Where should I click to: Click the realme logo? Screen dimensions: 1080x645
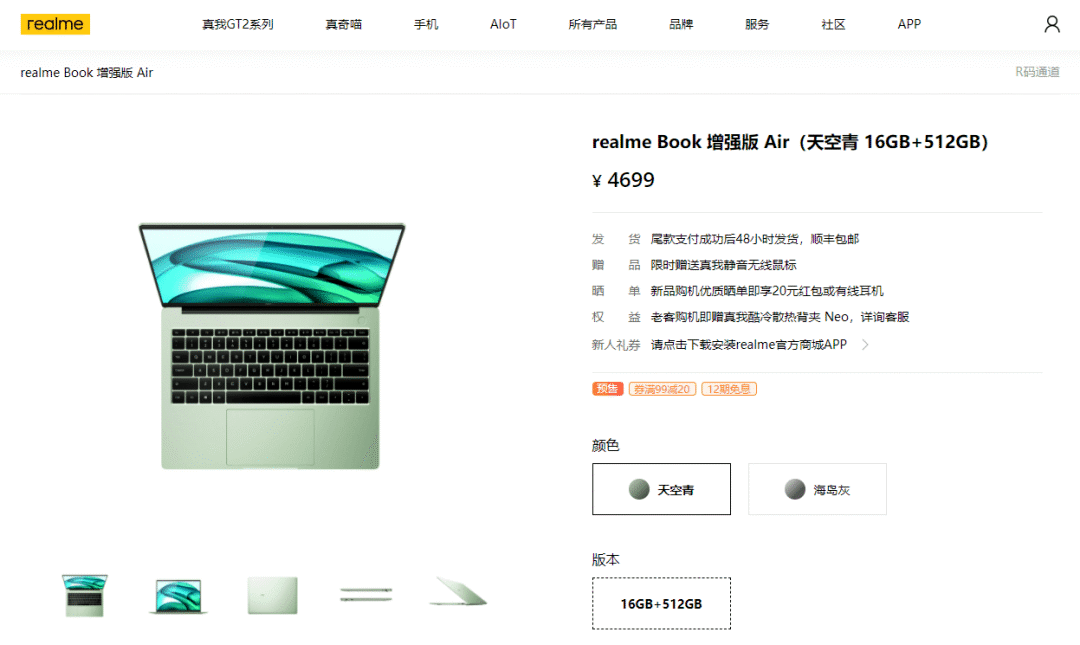(55, 24)
